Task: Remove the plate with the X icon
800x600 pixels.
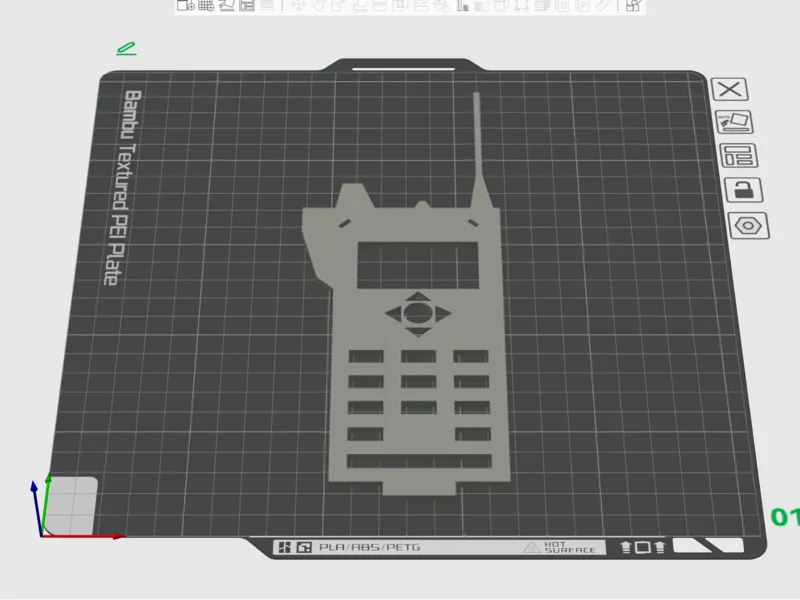Action: click(730, 89)
